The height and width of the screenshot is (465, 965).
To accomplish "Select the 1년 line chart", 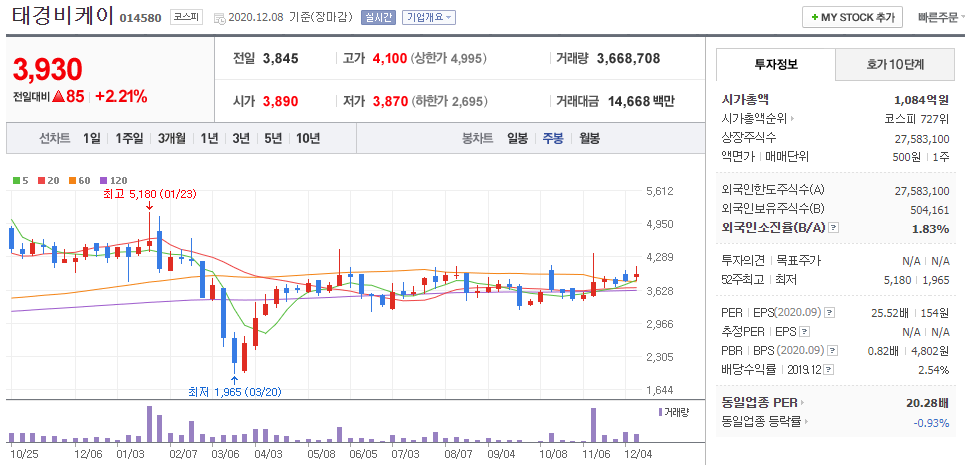I will point(209,138).
